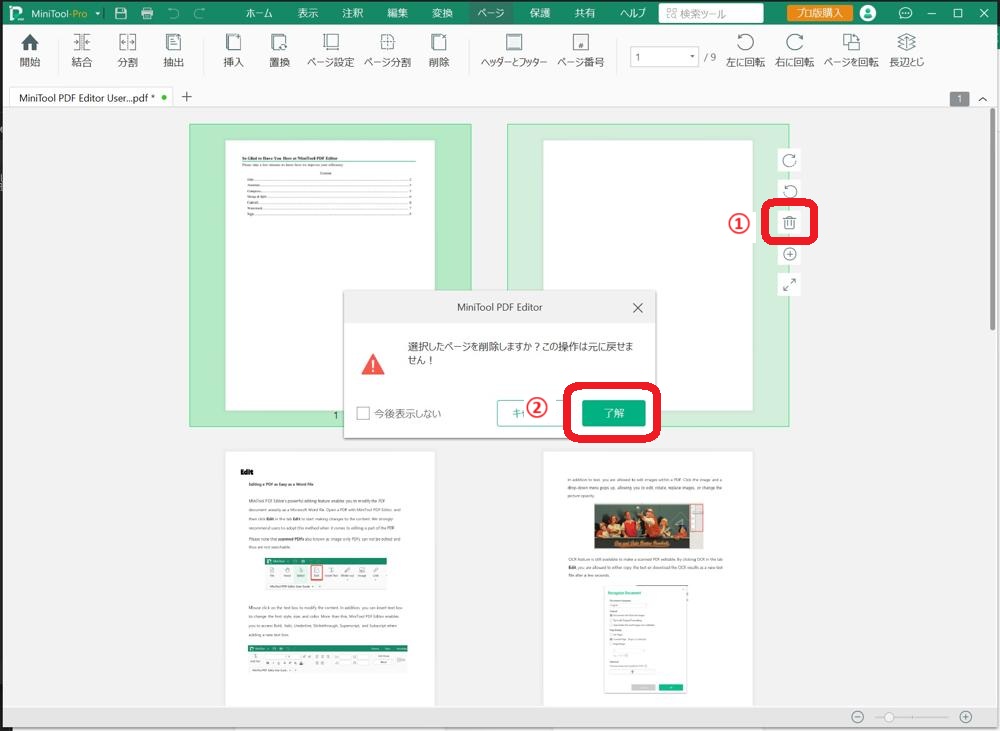1000x731 pixels.
Task: Open the ヘルプ tab
Action: coord(633,13)
